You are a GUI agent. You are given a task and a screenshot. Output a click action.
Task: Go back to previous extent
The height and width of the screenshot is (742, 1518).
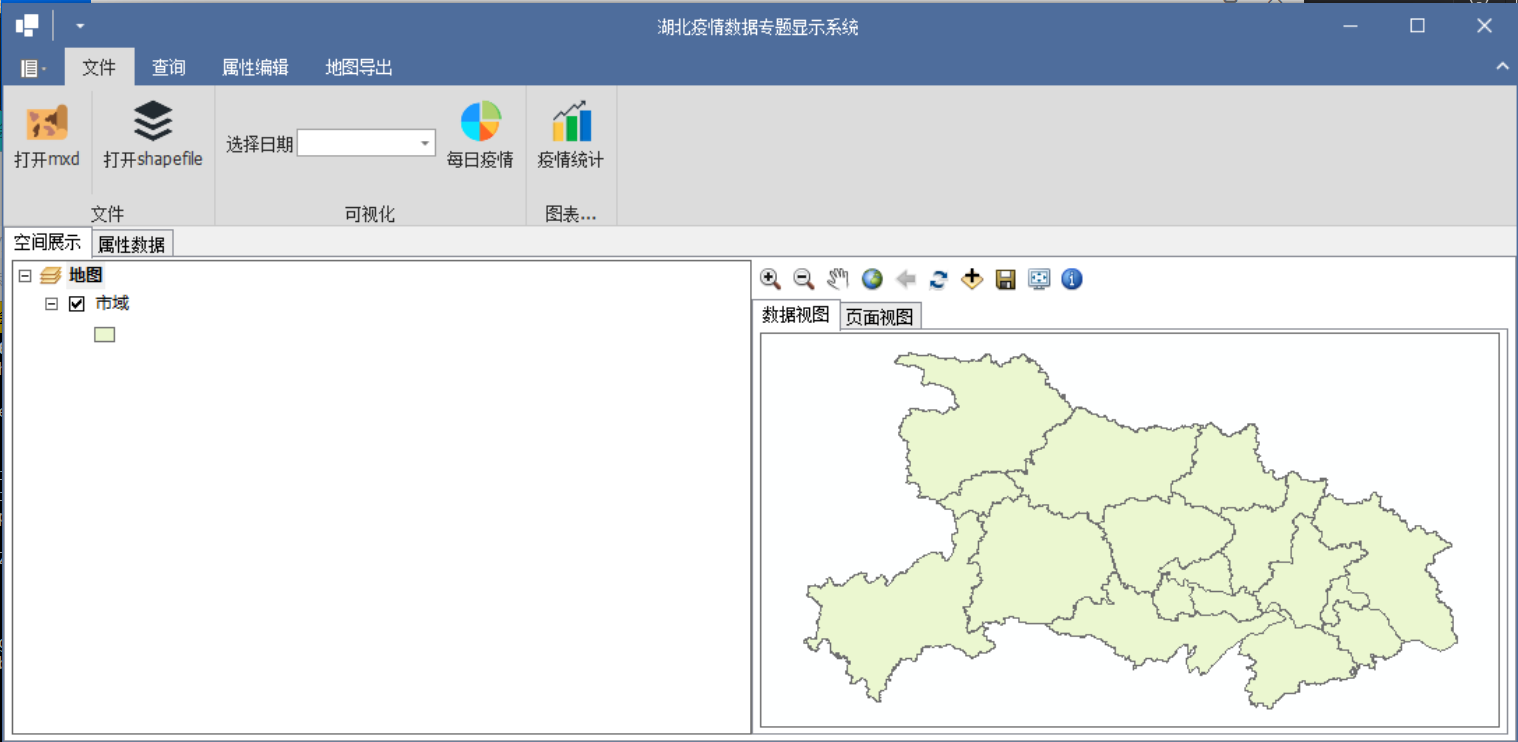905,279
